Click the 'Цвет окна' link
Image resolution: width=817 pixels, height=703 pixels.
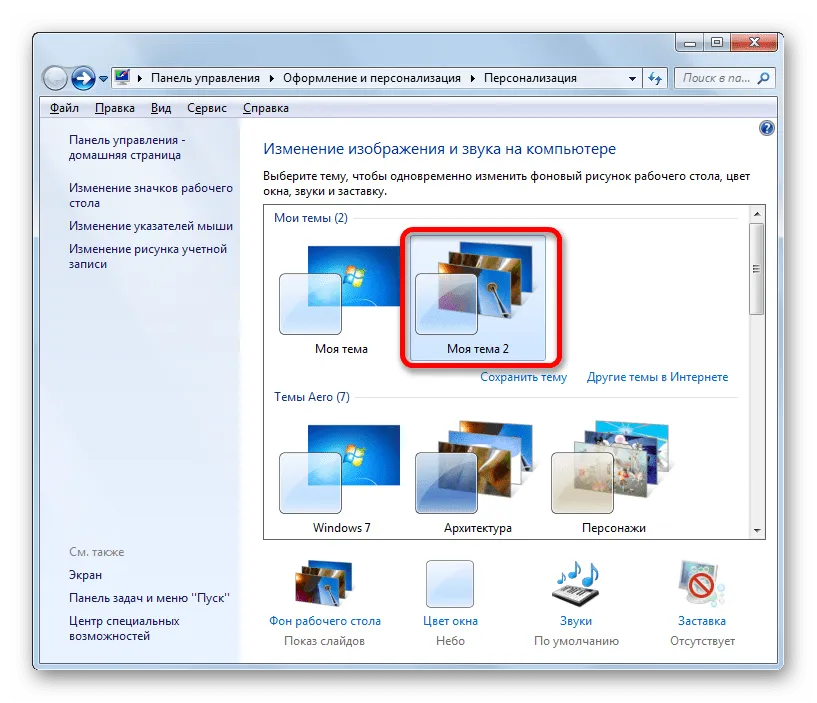point(450,621)
